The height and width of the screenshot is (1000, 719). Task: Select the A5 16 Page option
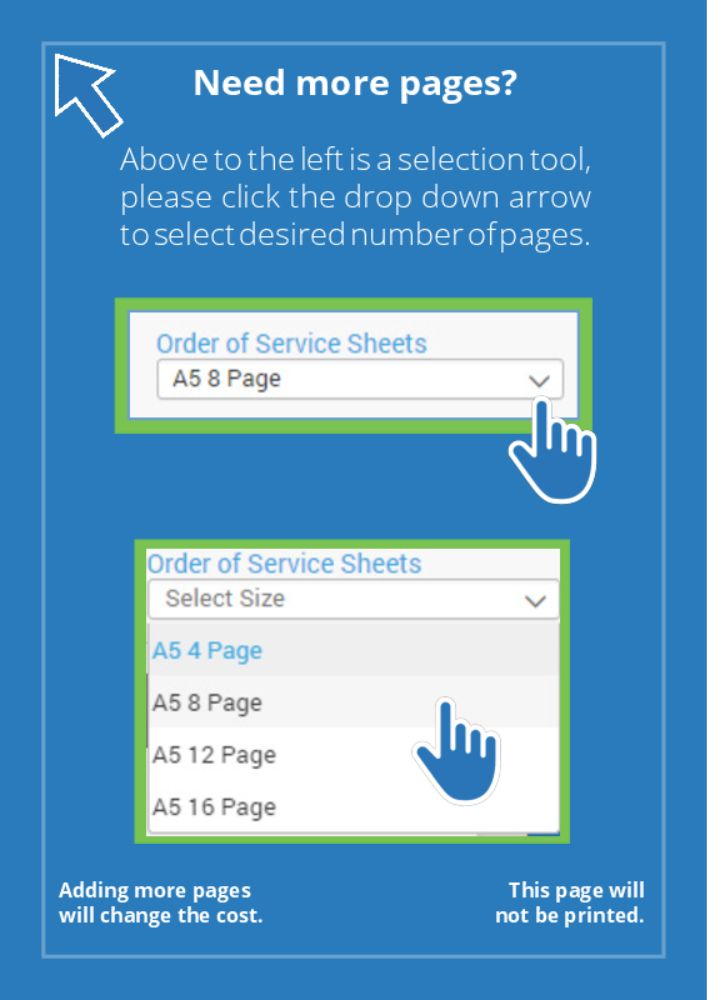[213, 807]
